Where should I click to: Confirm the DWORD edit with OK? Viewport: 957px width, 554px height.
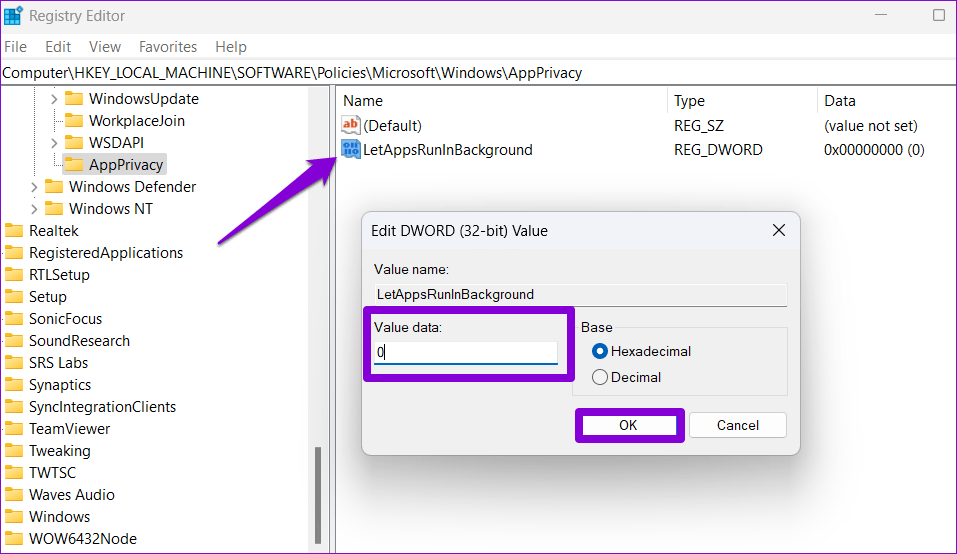pos(629,425)
